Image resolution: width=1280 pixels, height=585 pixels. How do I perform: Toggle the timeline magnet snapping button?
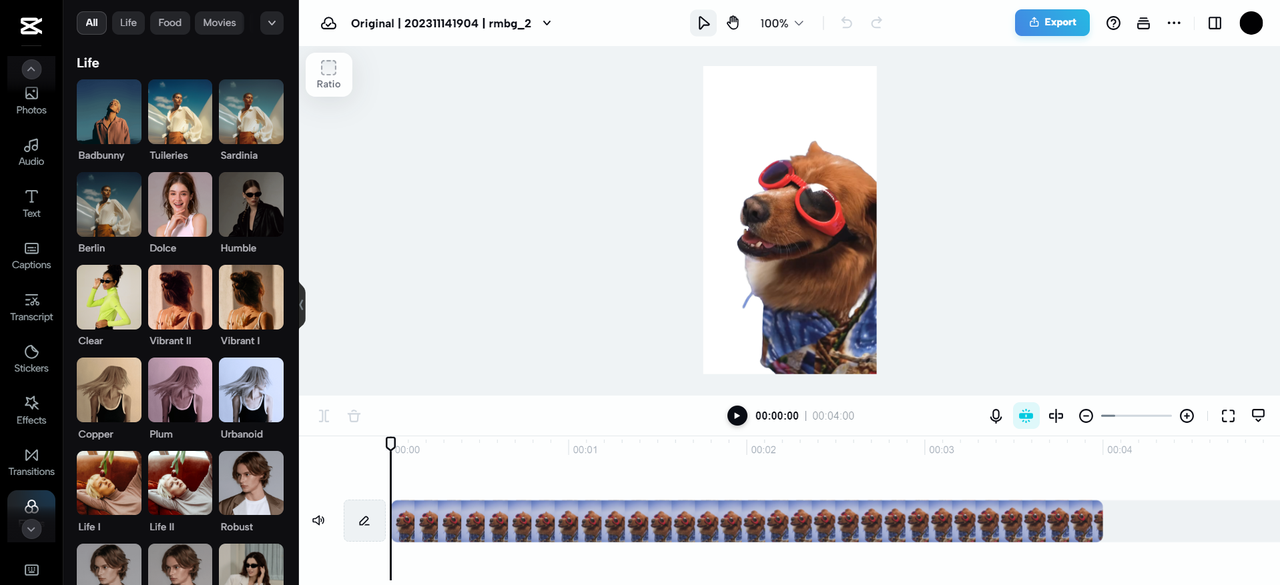1026,416
